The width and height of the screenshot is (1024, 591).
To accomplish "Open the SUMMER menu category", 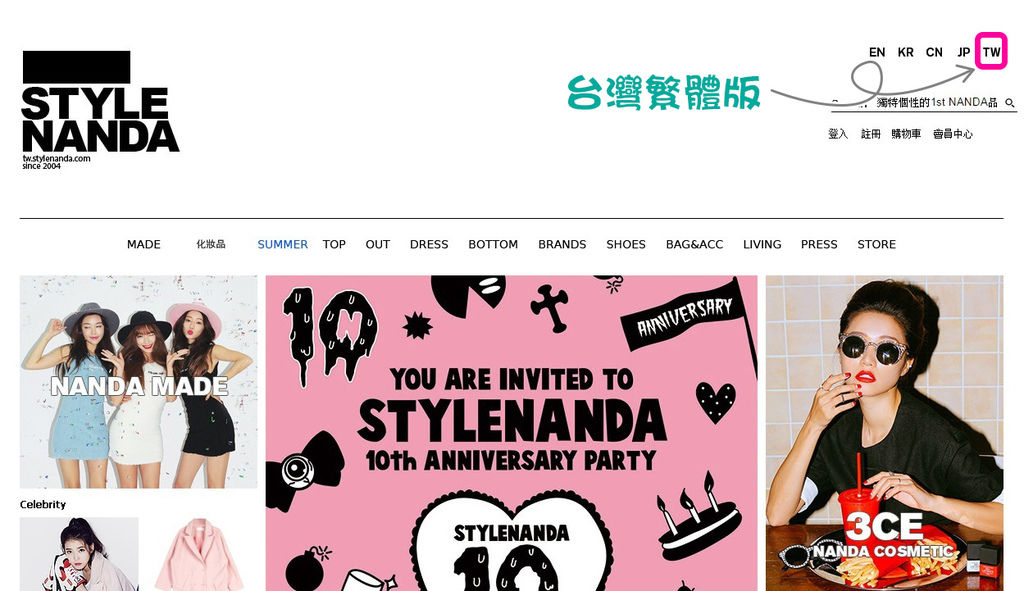I will coord(282,244).
